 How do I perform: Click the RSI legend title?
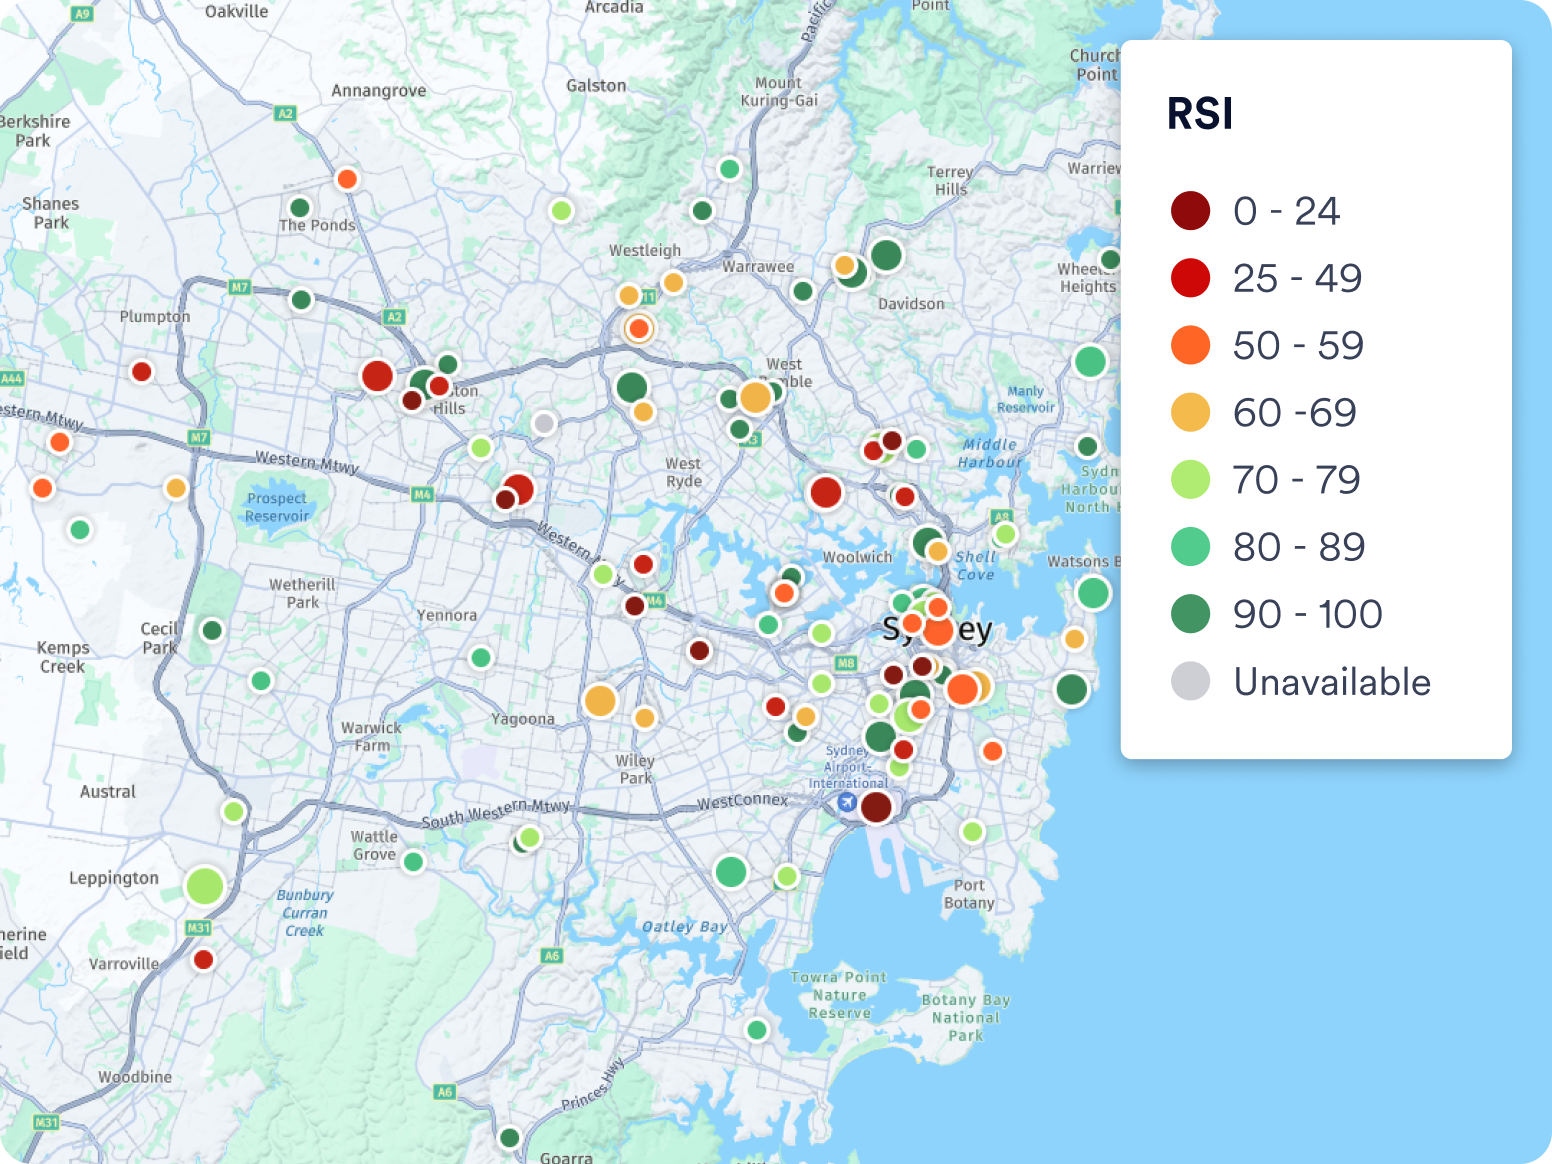click(x=1200, y=114)
